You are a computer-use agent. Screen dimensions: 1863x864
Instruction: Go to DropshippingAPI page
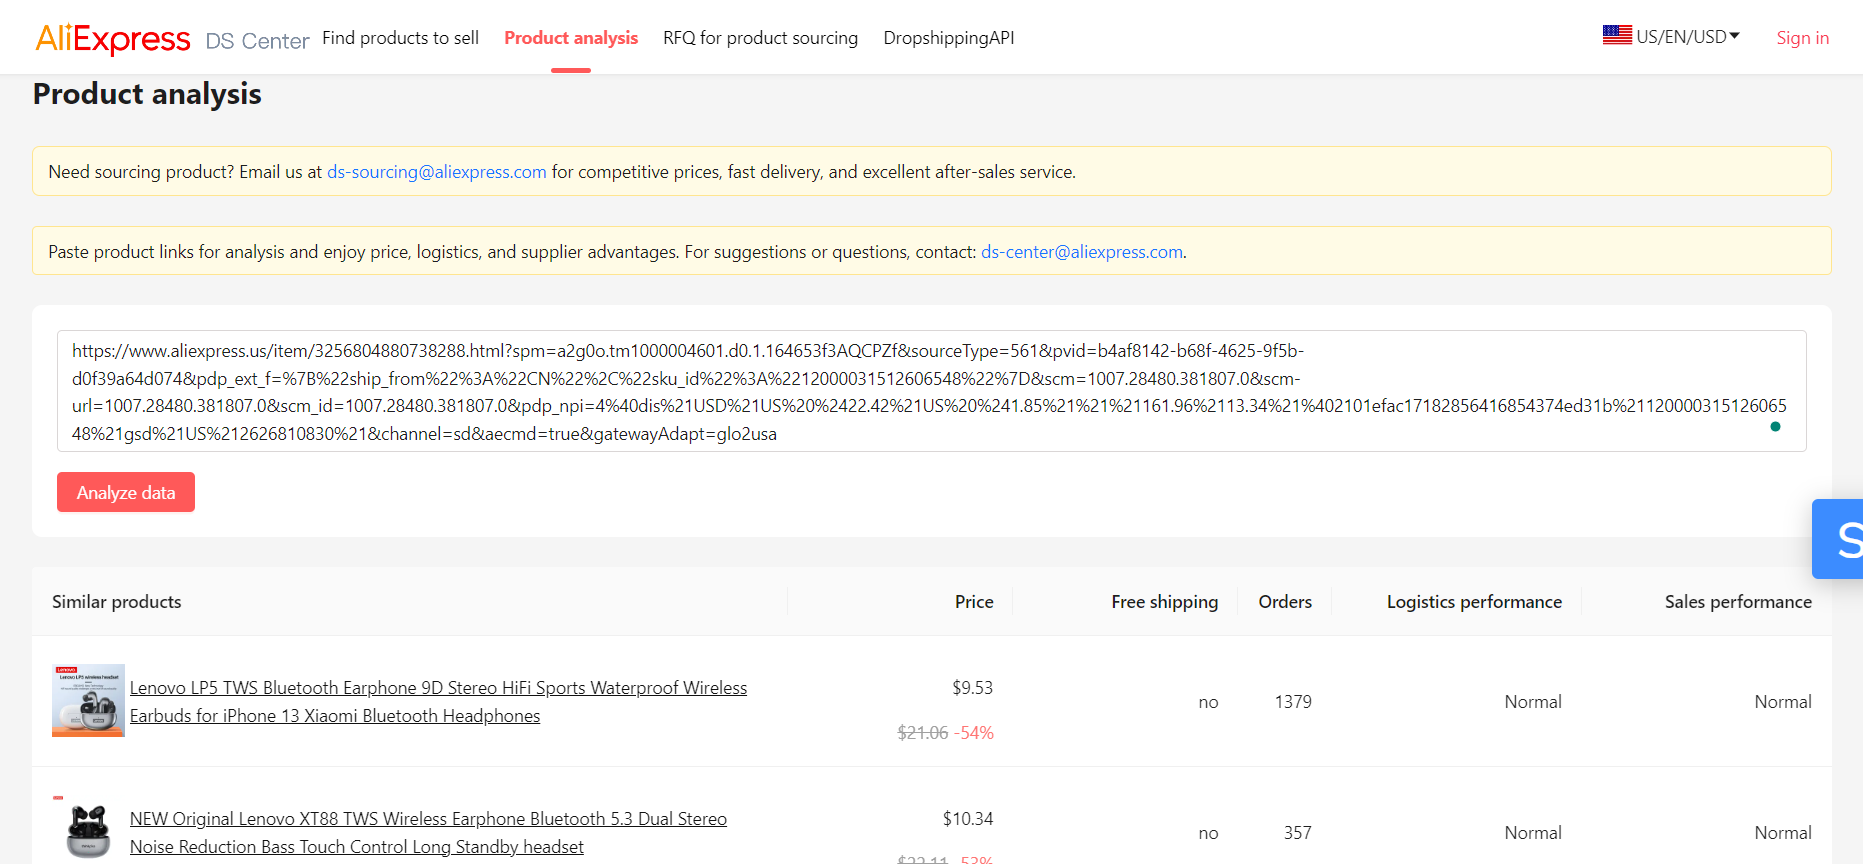(949, 38)
